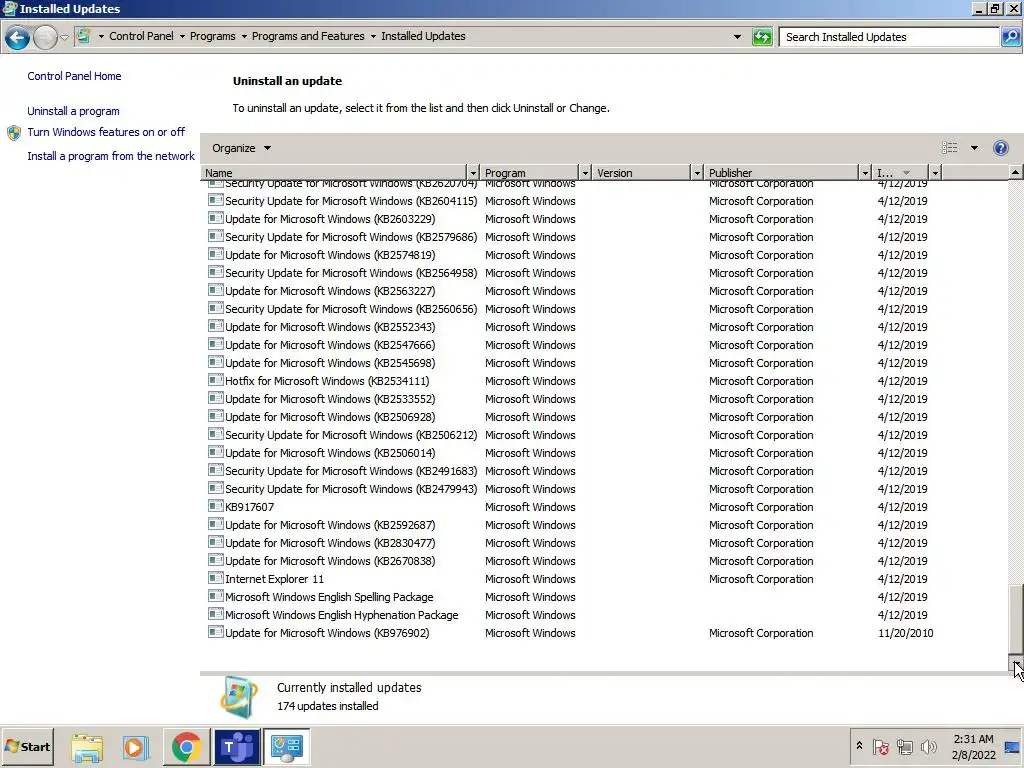Select Update for Microsoft Windows (KB2830477)
The image size is (1024, 768).
573,543
